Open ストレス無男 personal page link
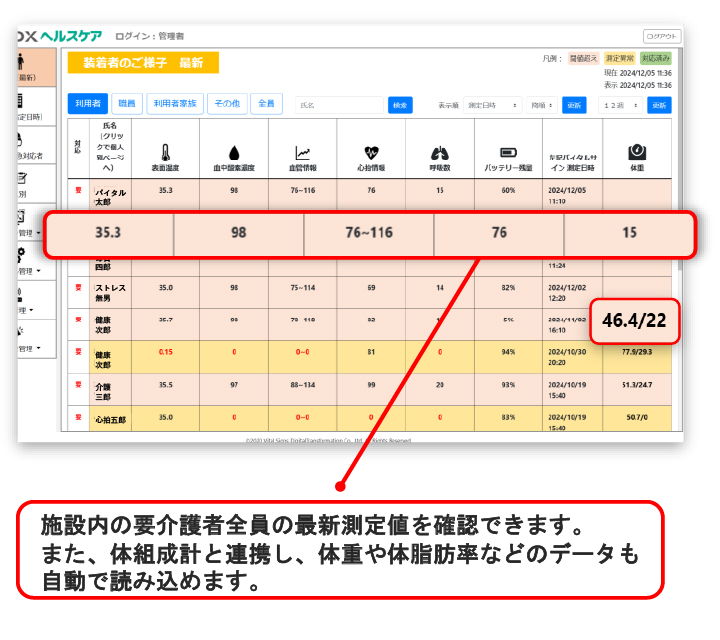The height and width of the screenshot is (640, 720). pos(109,291)
